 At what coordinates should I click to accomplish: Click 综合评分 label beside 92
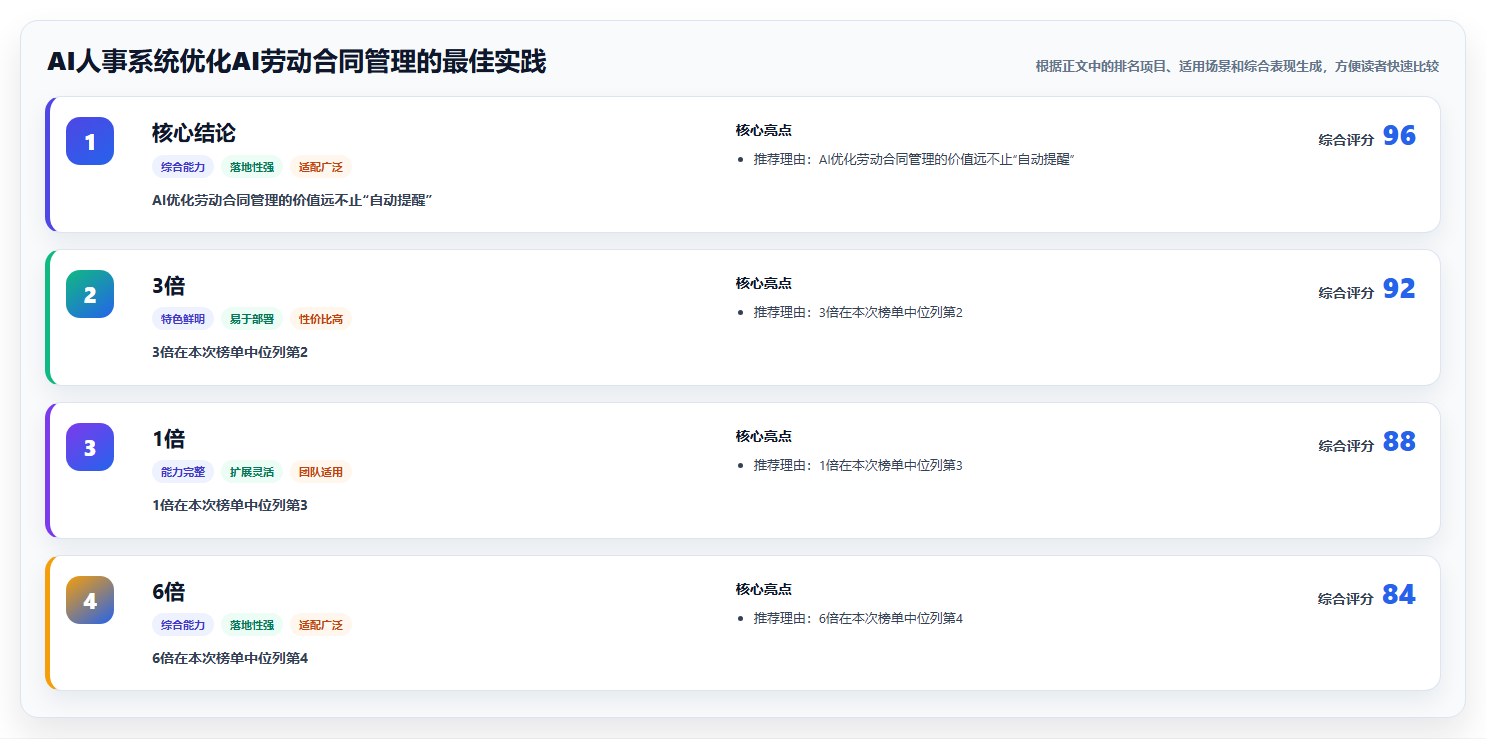point(1346,293)
